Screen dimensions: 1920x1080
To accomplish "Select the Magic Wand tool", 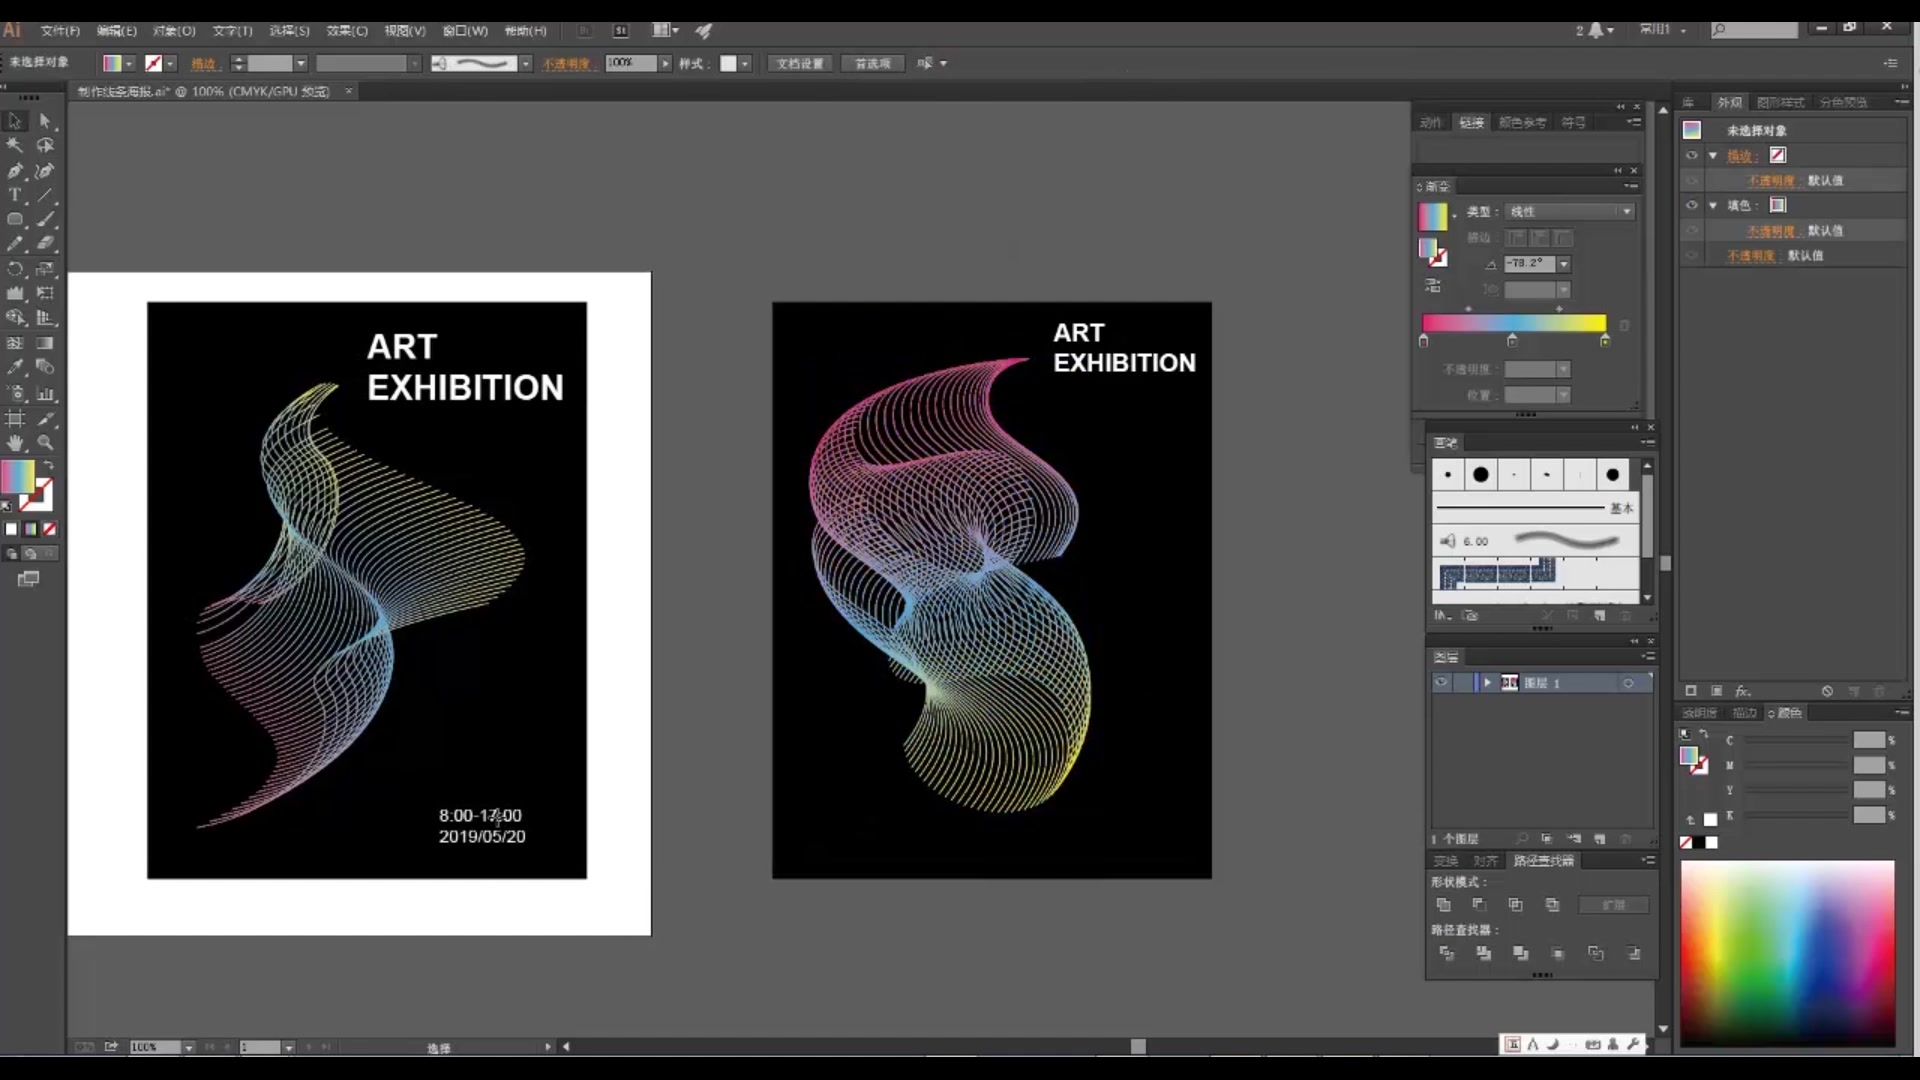I will point(15,146).
